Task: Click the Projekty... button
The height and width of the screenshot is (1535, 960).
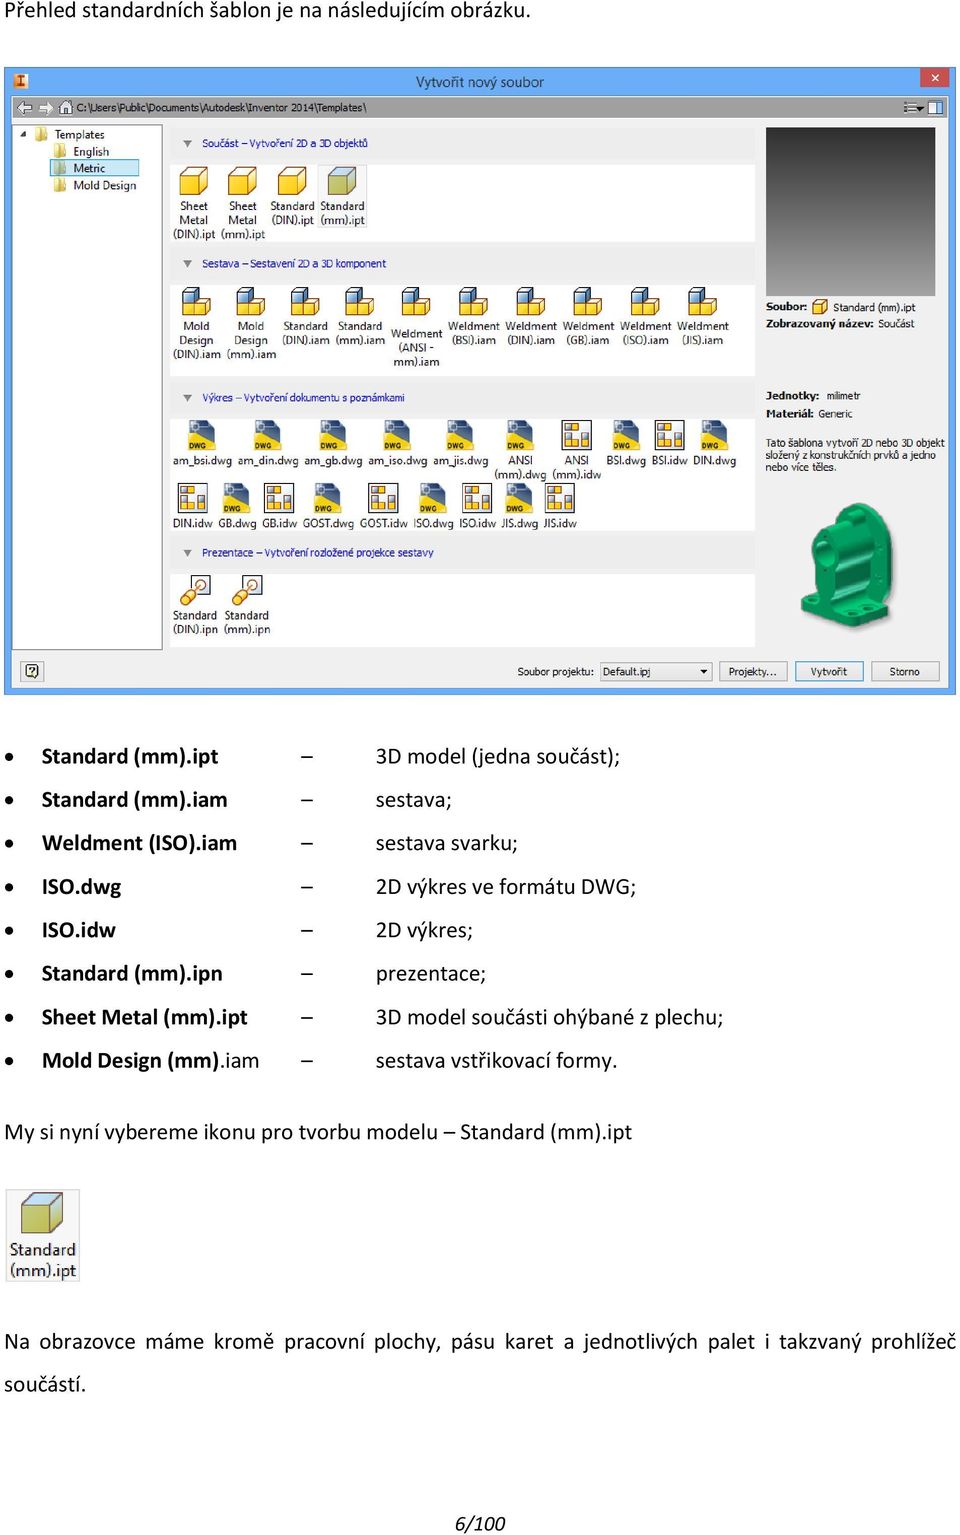Action: 753,672
